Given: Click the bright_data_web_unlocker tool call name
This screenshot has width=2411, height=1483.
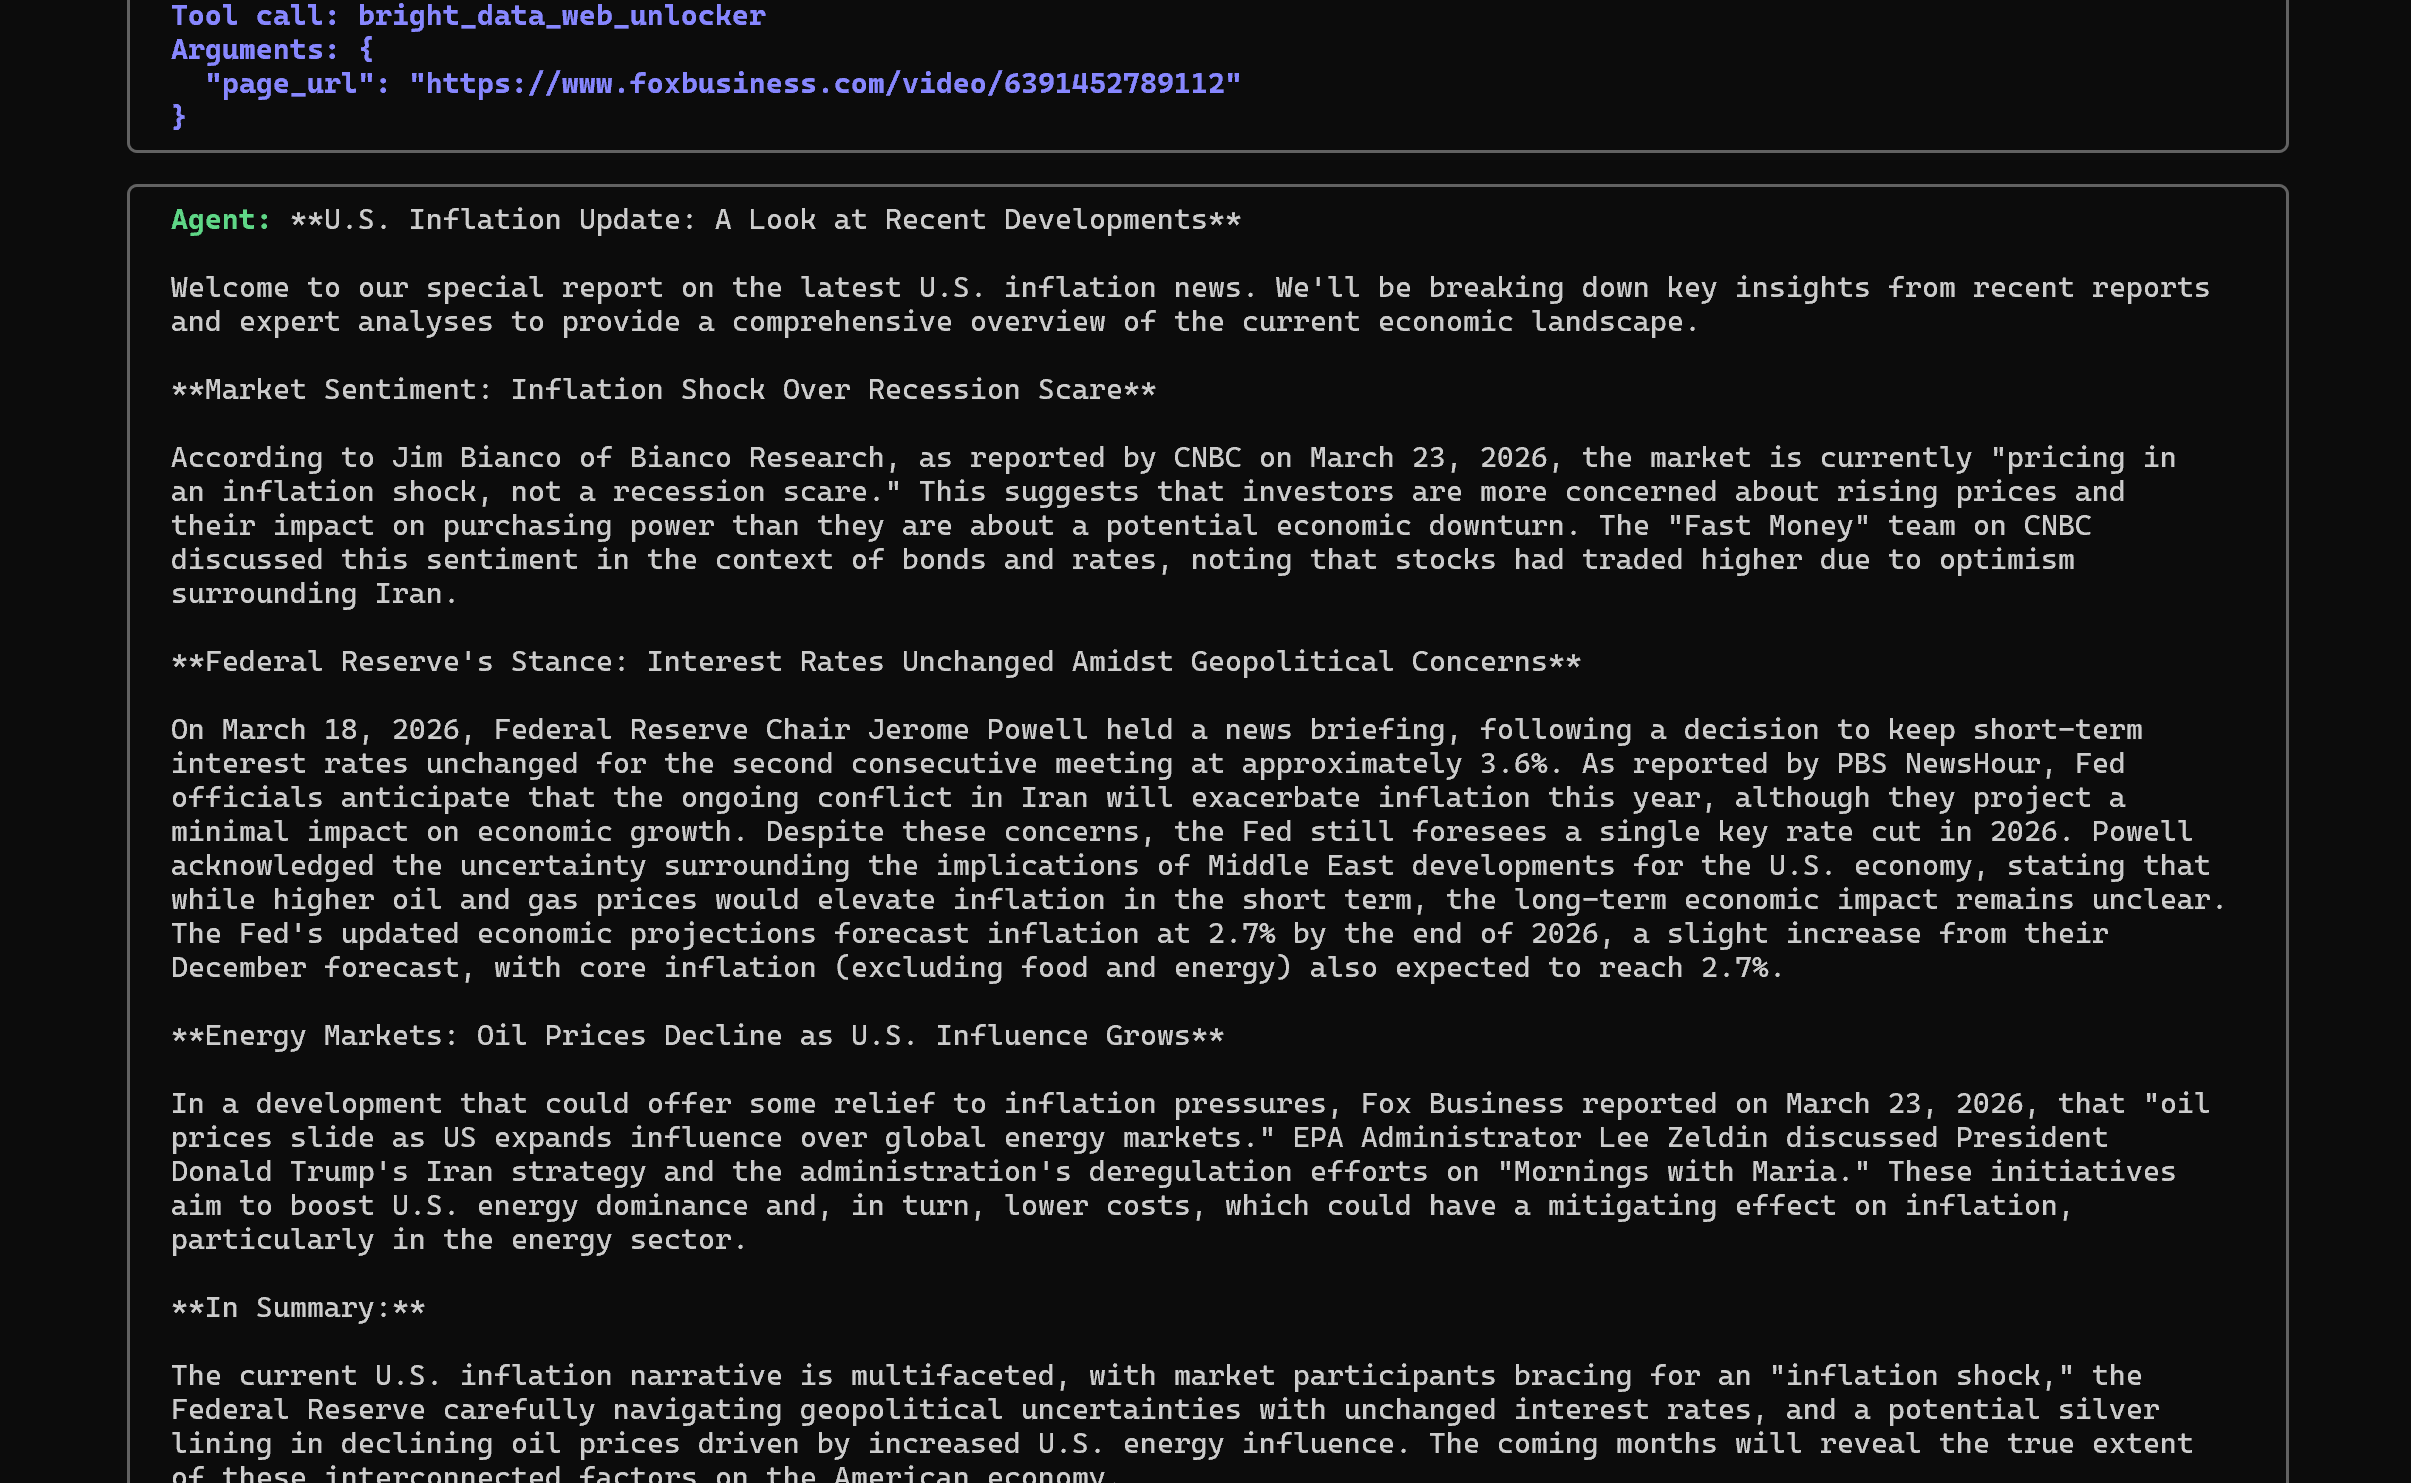Looking at the screenshot, I should (561, 15).
